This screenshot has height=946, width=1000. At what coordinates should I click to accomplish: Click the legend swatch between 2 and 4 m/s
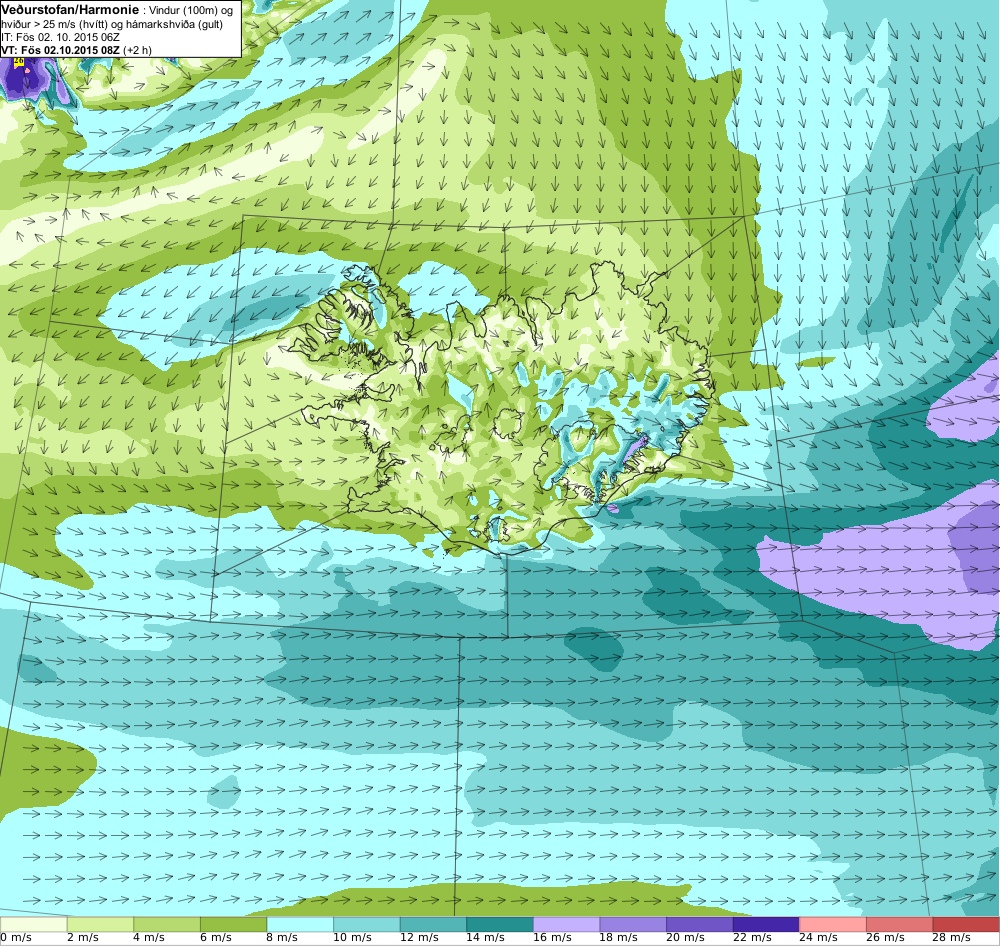tap(100, 924)
